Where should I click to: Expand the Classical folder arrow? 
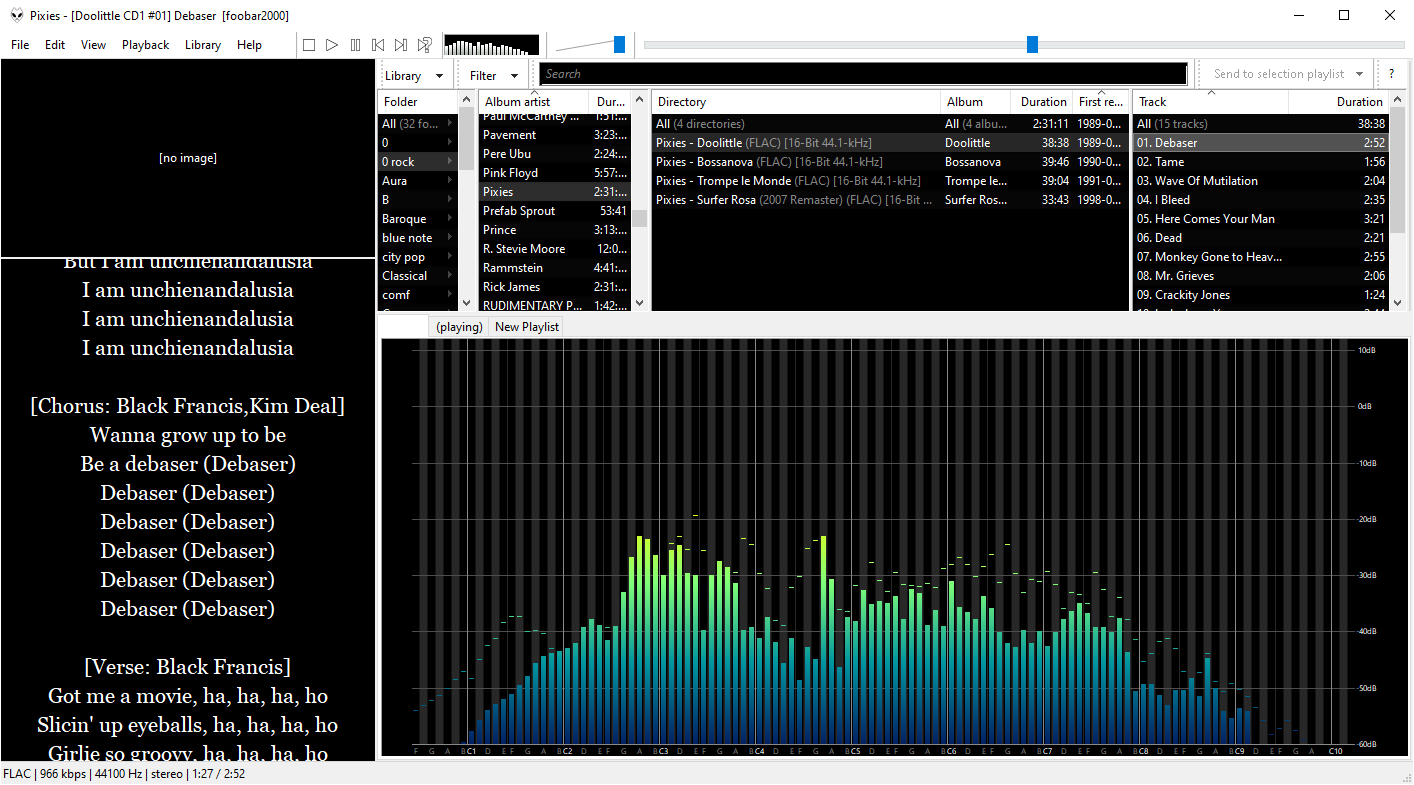450,276
